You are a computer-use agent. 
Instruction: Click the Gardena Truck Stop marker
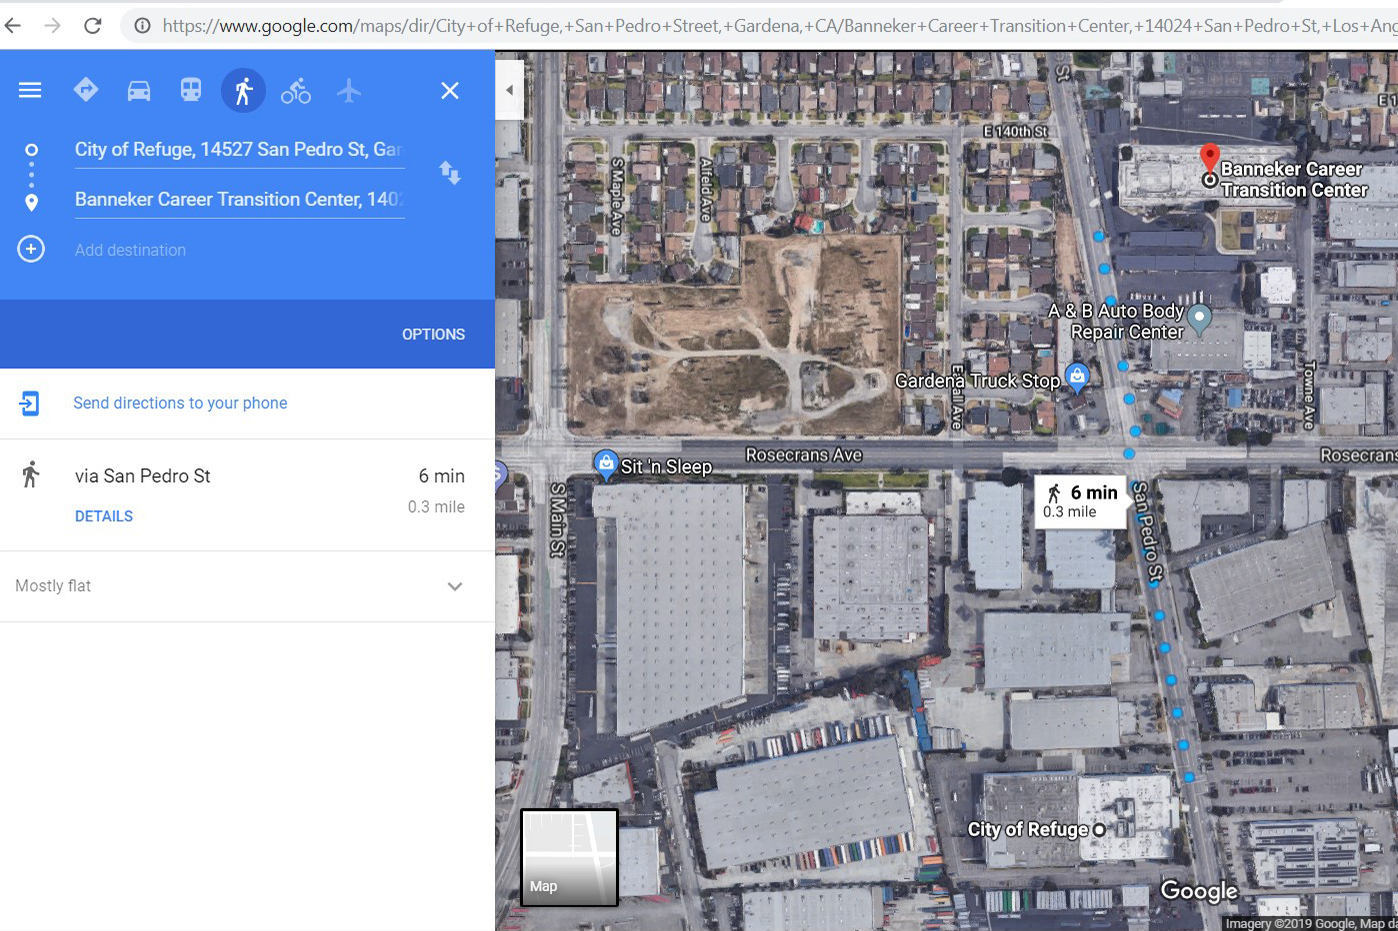click(1077, 378)
